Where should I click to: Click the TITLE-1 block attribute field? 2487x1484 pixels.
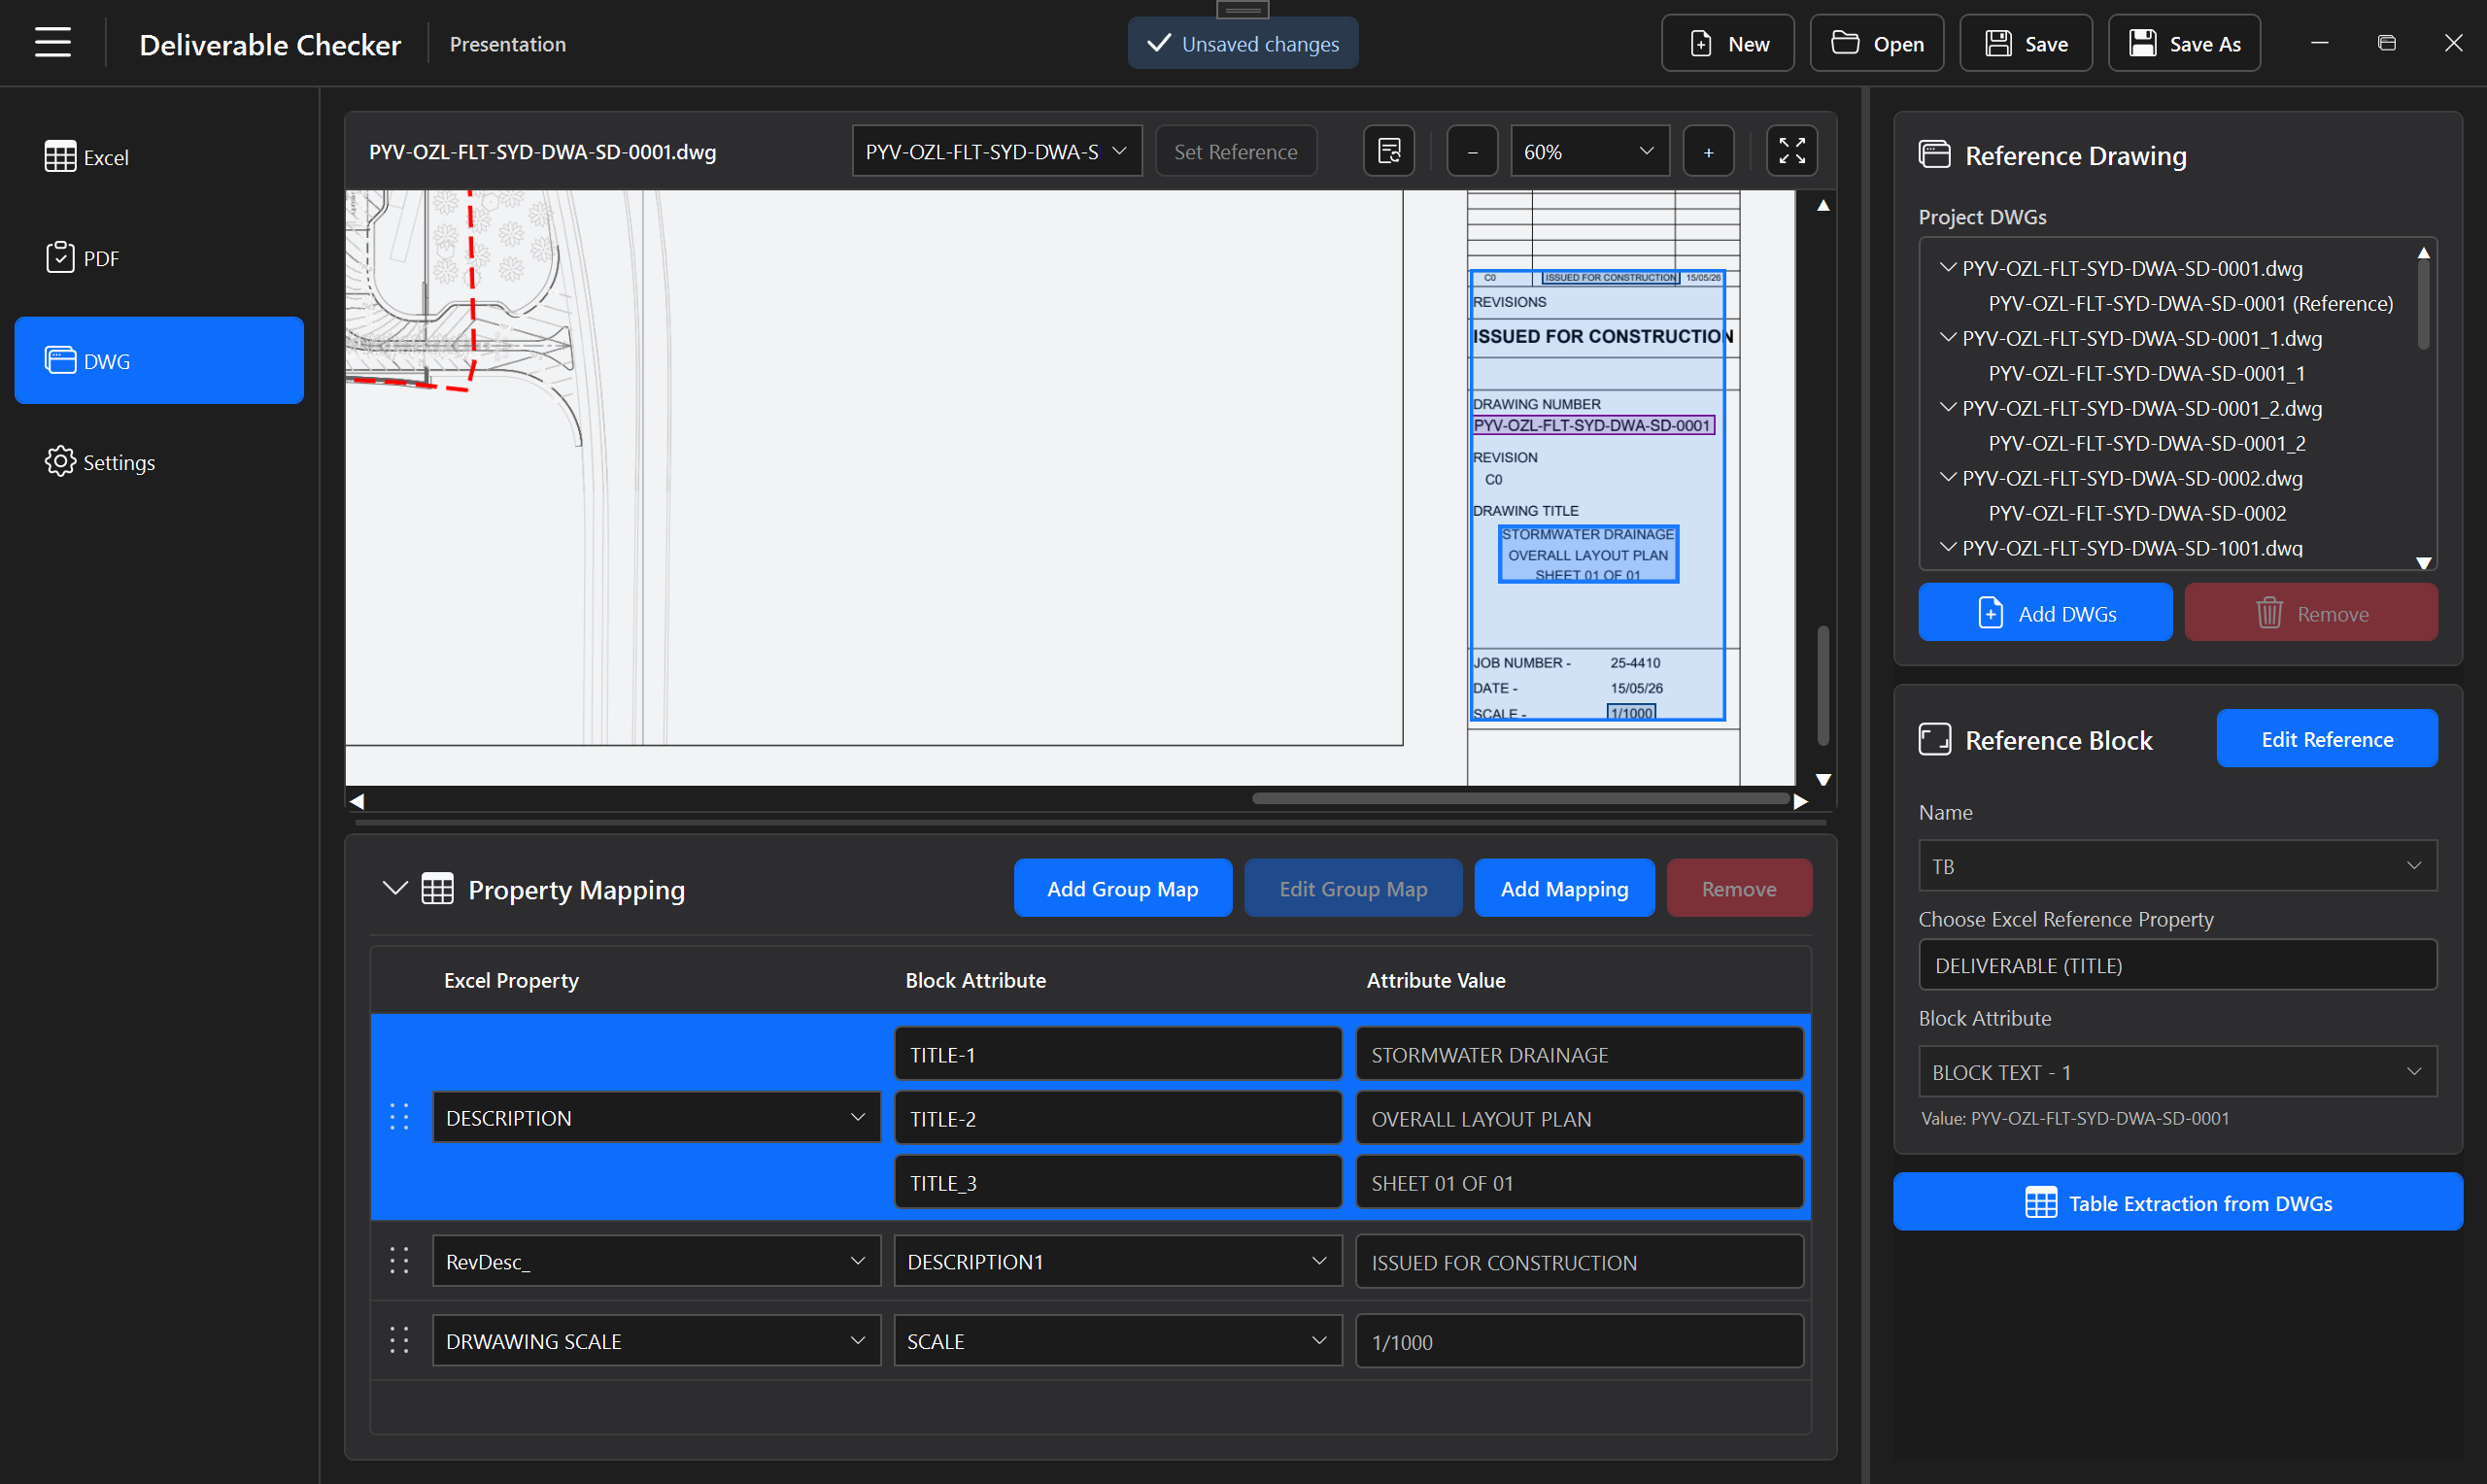(1117, 1054)
